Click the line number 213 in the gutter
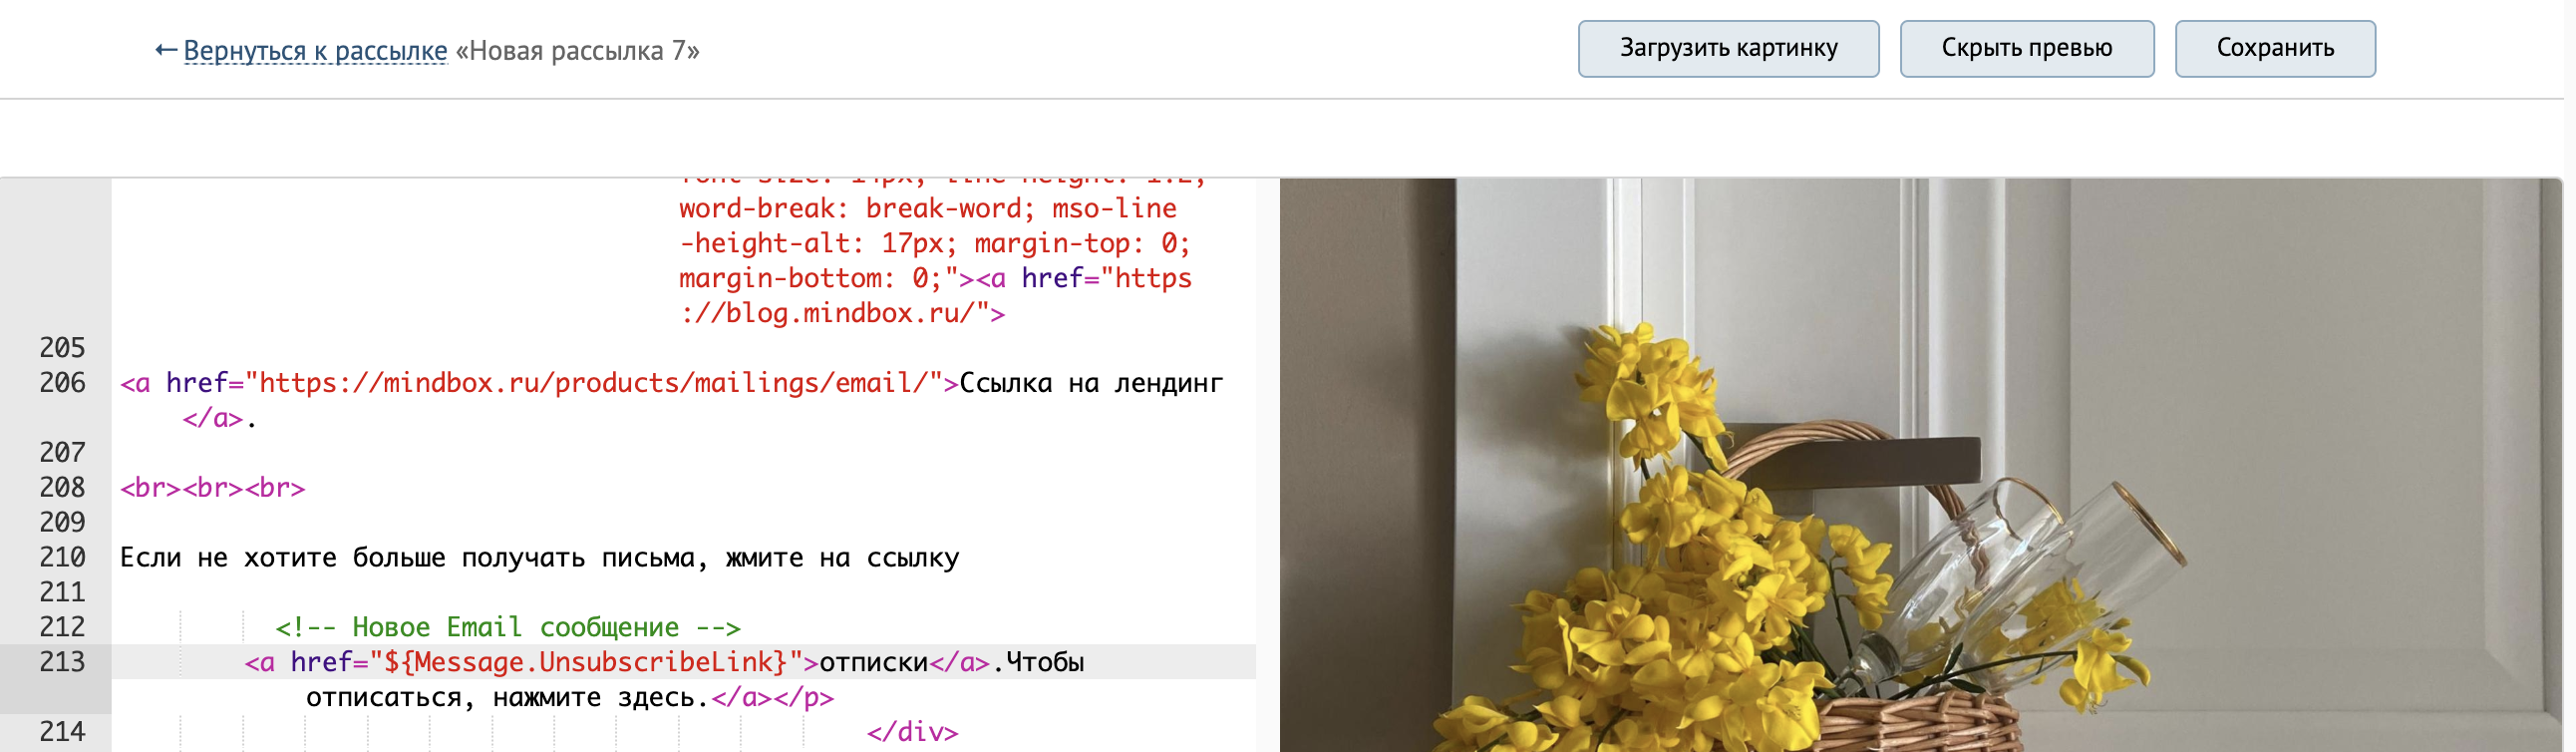Viewport: 2576px width, 752px height. (x=62, y=662)
